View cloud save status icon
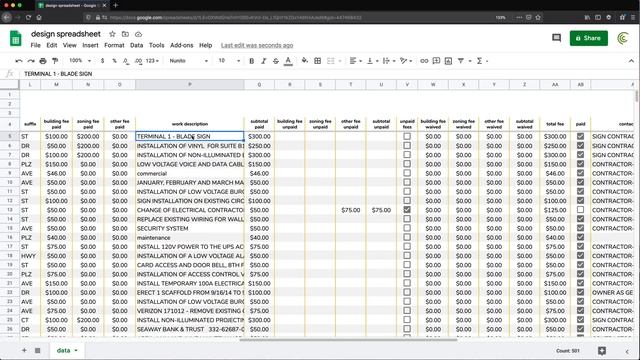This screenshot has height=360, width=640. tap(138, 34)
